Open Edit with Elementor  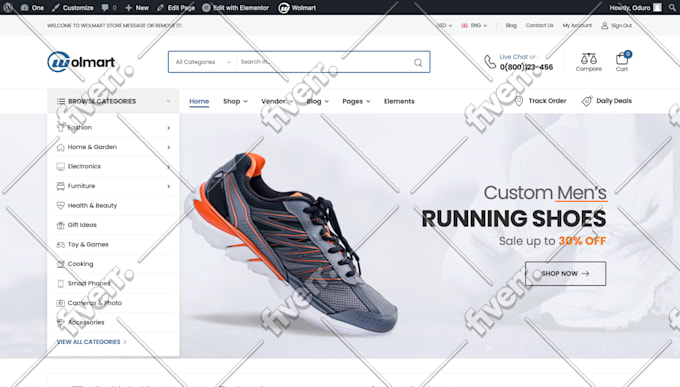(235, 7)
